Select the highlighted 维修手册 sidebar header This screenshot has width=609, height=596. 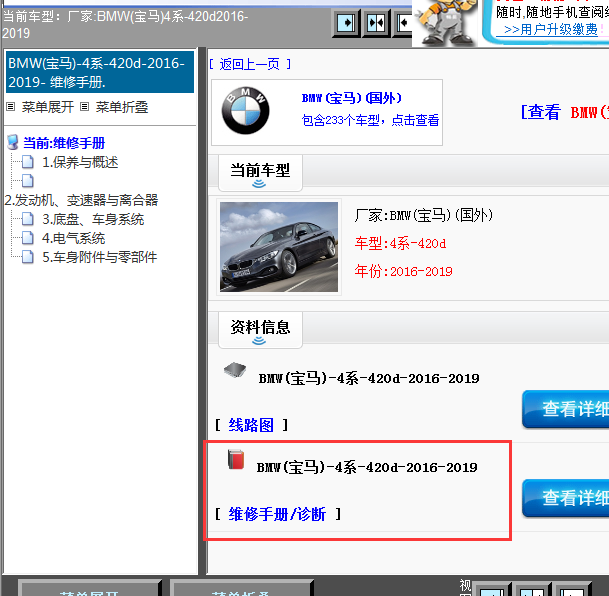100,72
